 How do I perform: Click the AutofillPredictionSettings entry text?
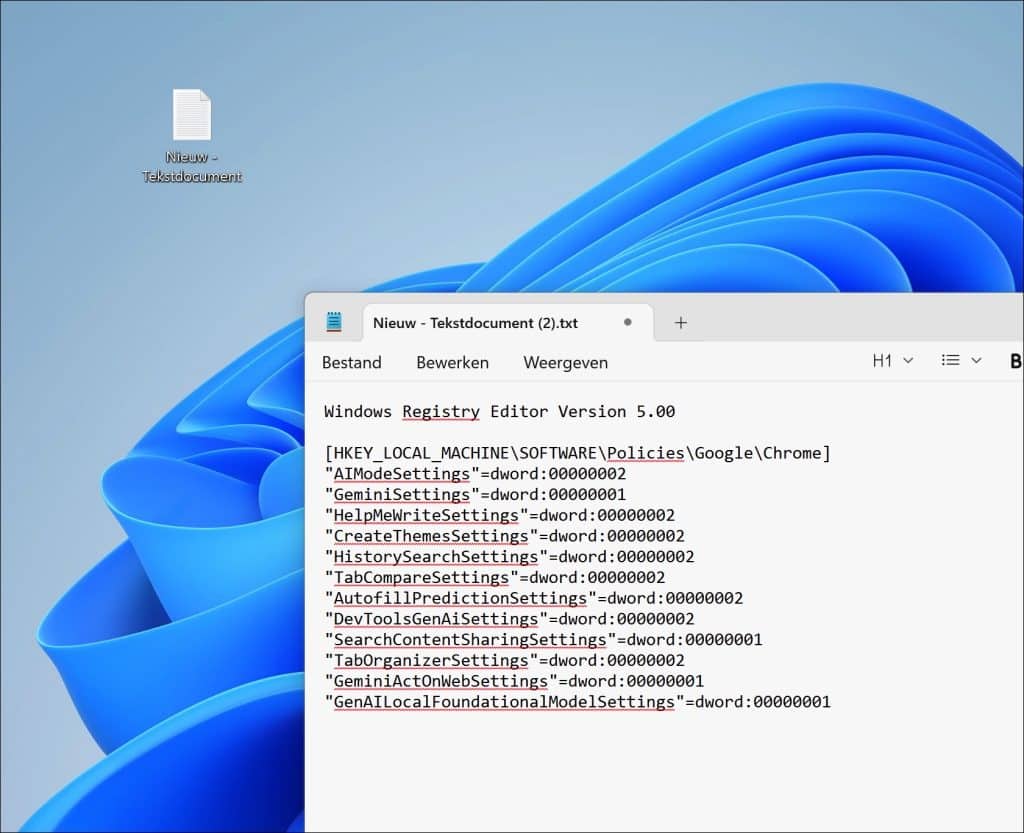point(460,598)
